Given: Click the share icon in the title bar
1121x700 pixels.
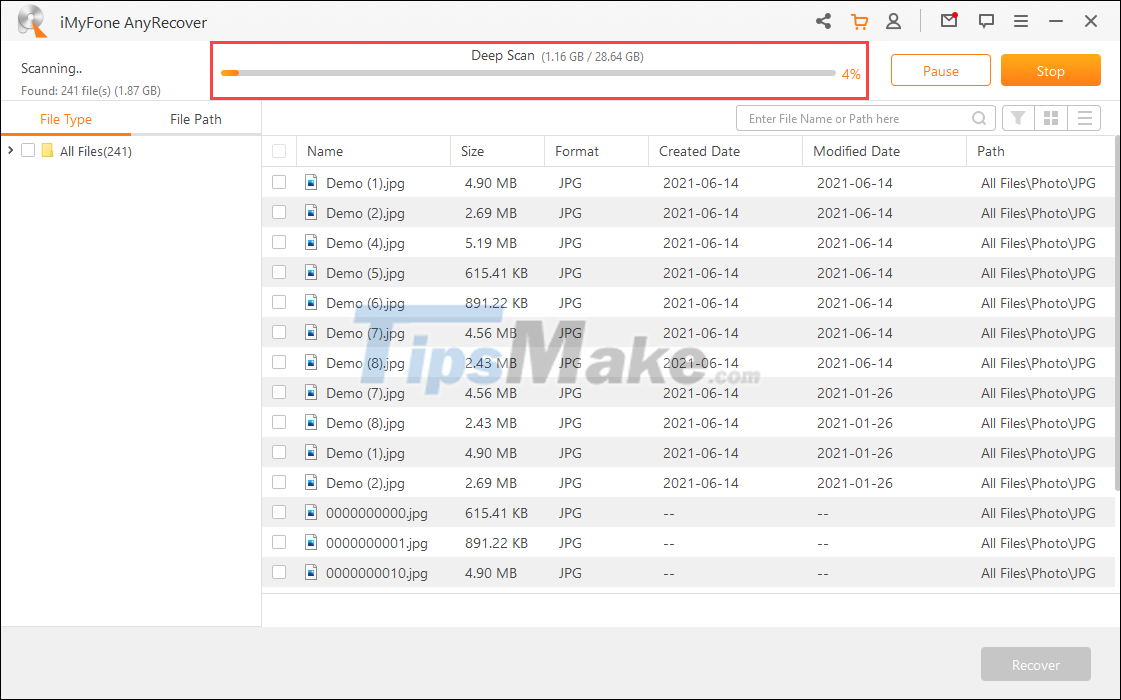Looking at the screenshot, I should point(823,20).
